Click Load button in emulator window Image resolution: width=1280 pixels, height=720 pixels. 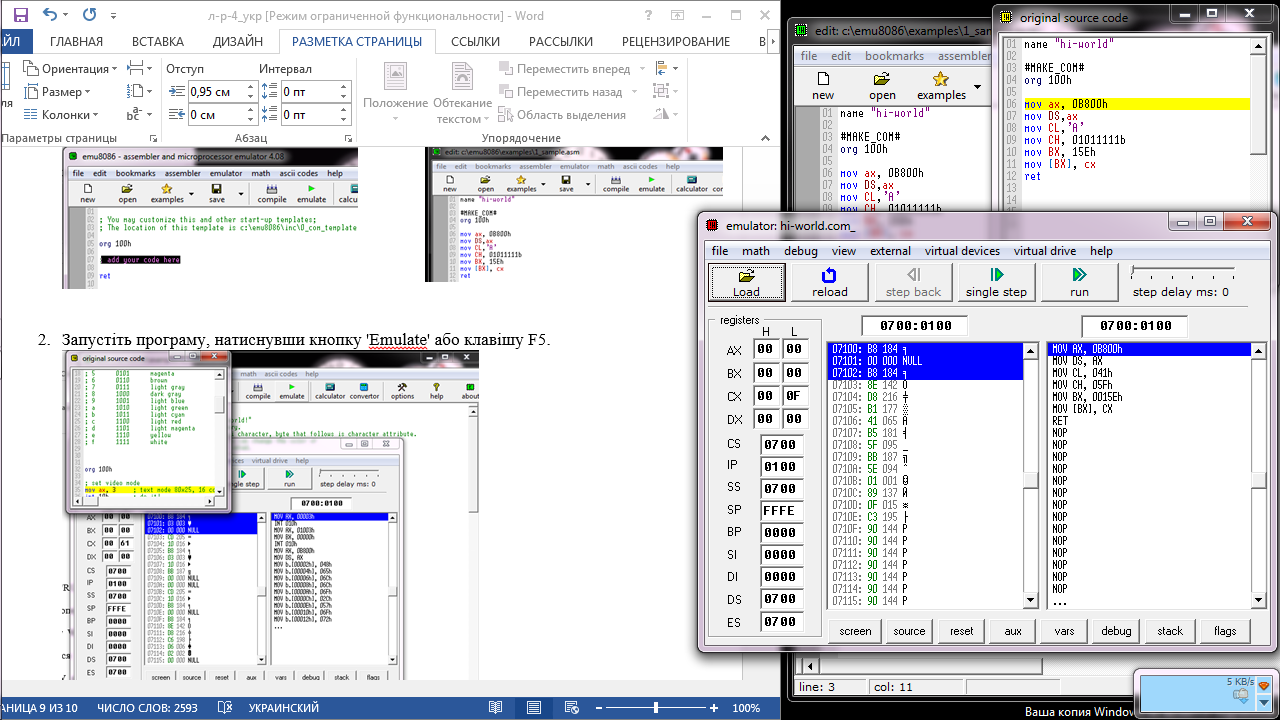pos(747,282)
